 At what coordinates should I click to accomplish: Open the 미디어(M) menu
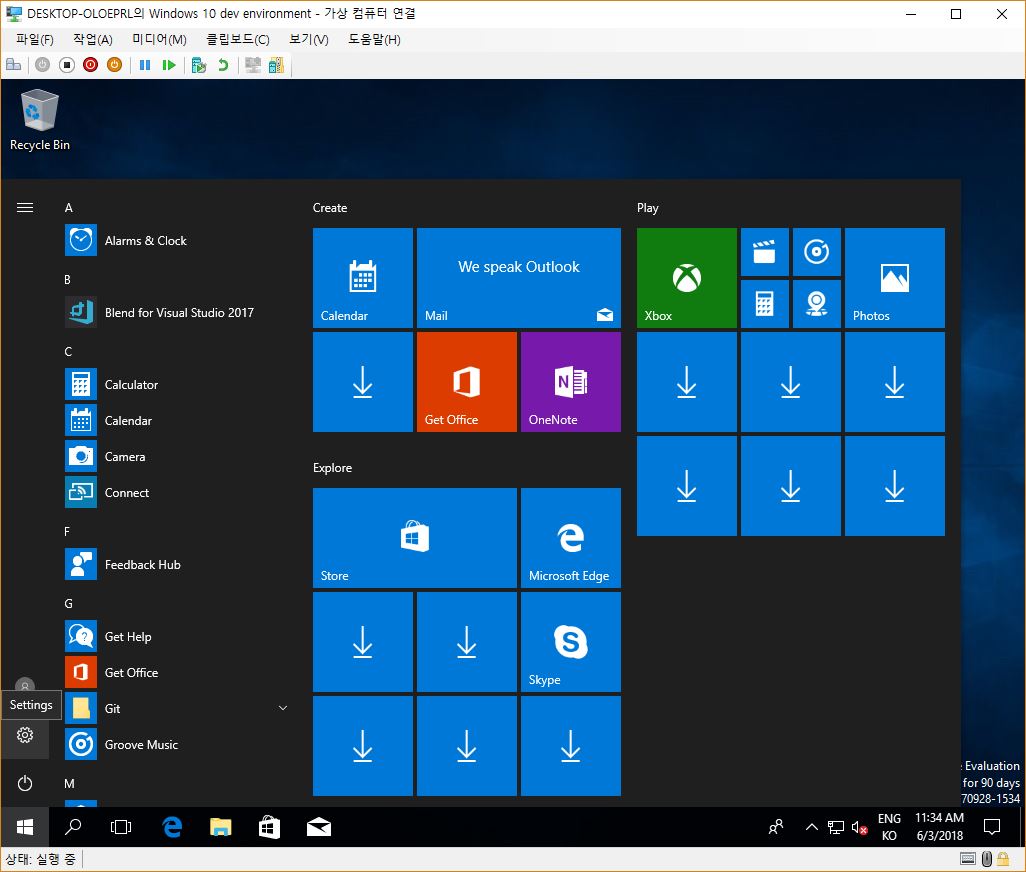(160, 39)
